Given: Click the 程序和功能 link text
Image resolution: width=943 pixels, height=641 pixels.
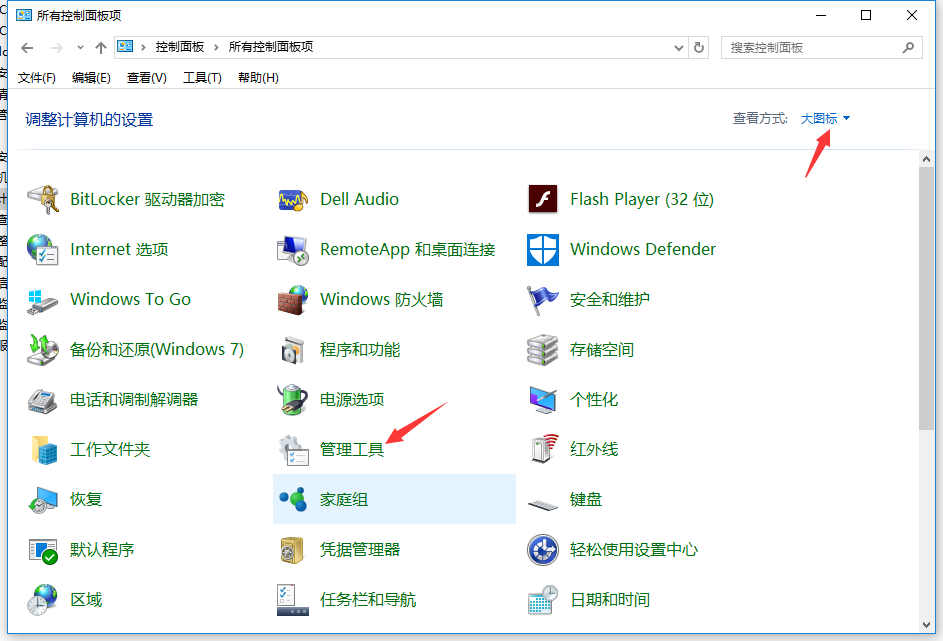Looking at the screenshot, I should coord(360,350).
